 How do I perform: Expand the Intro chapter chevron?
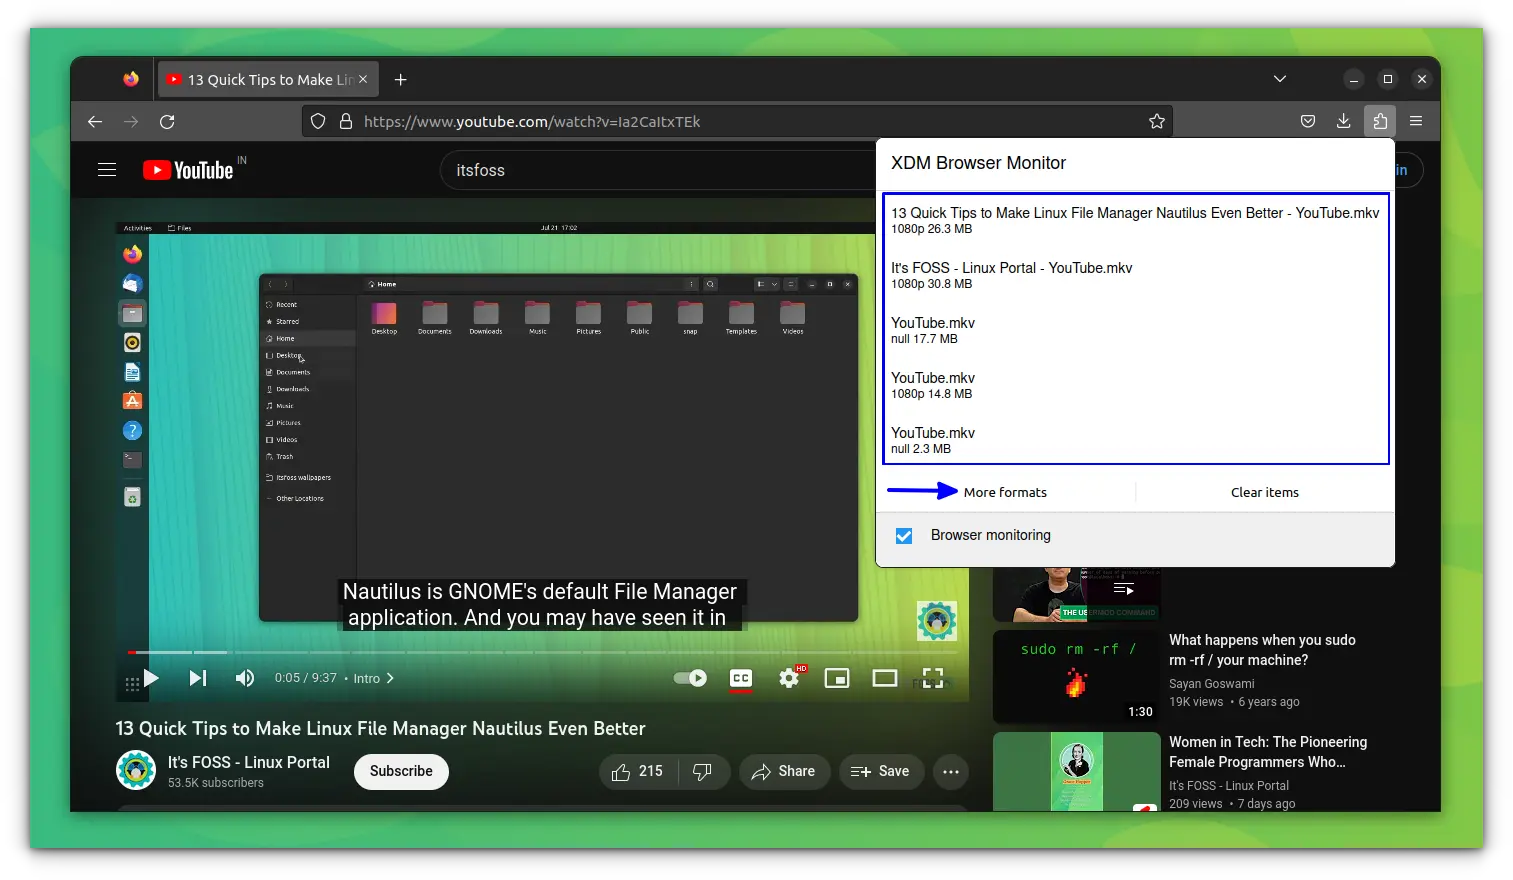(390, 678)
